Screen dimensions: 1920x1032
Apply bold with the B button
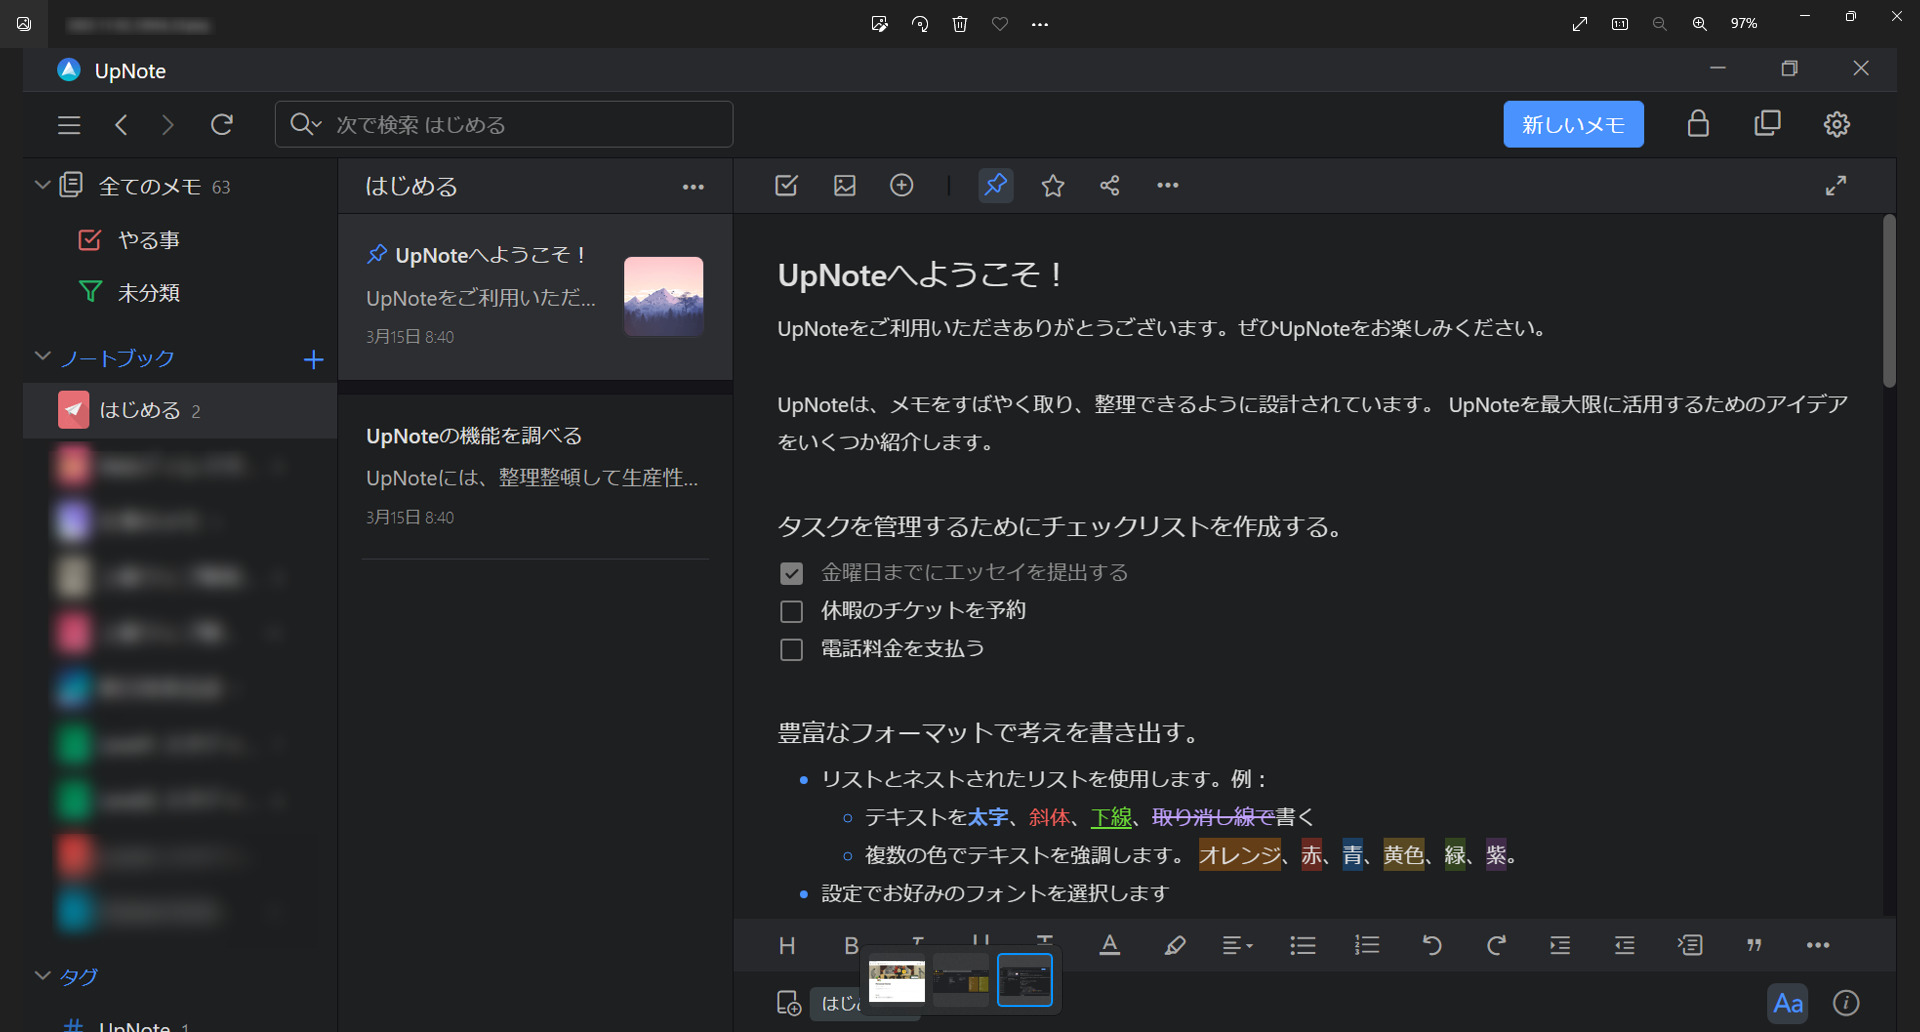pyautogui.click(x=851, y=946)
